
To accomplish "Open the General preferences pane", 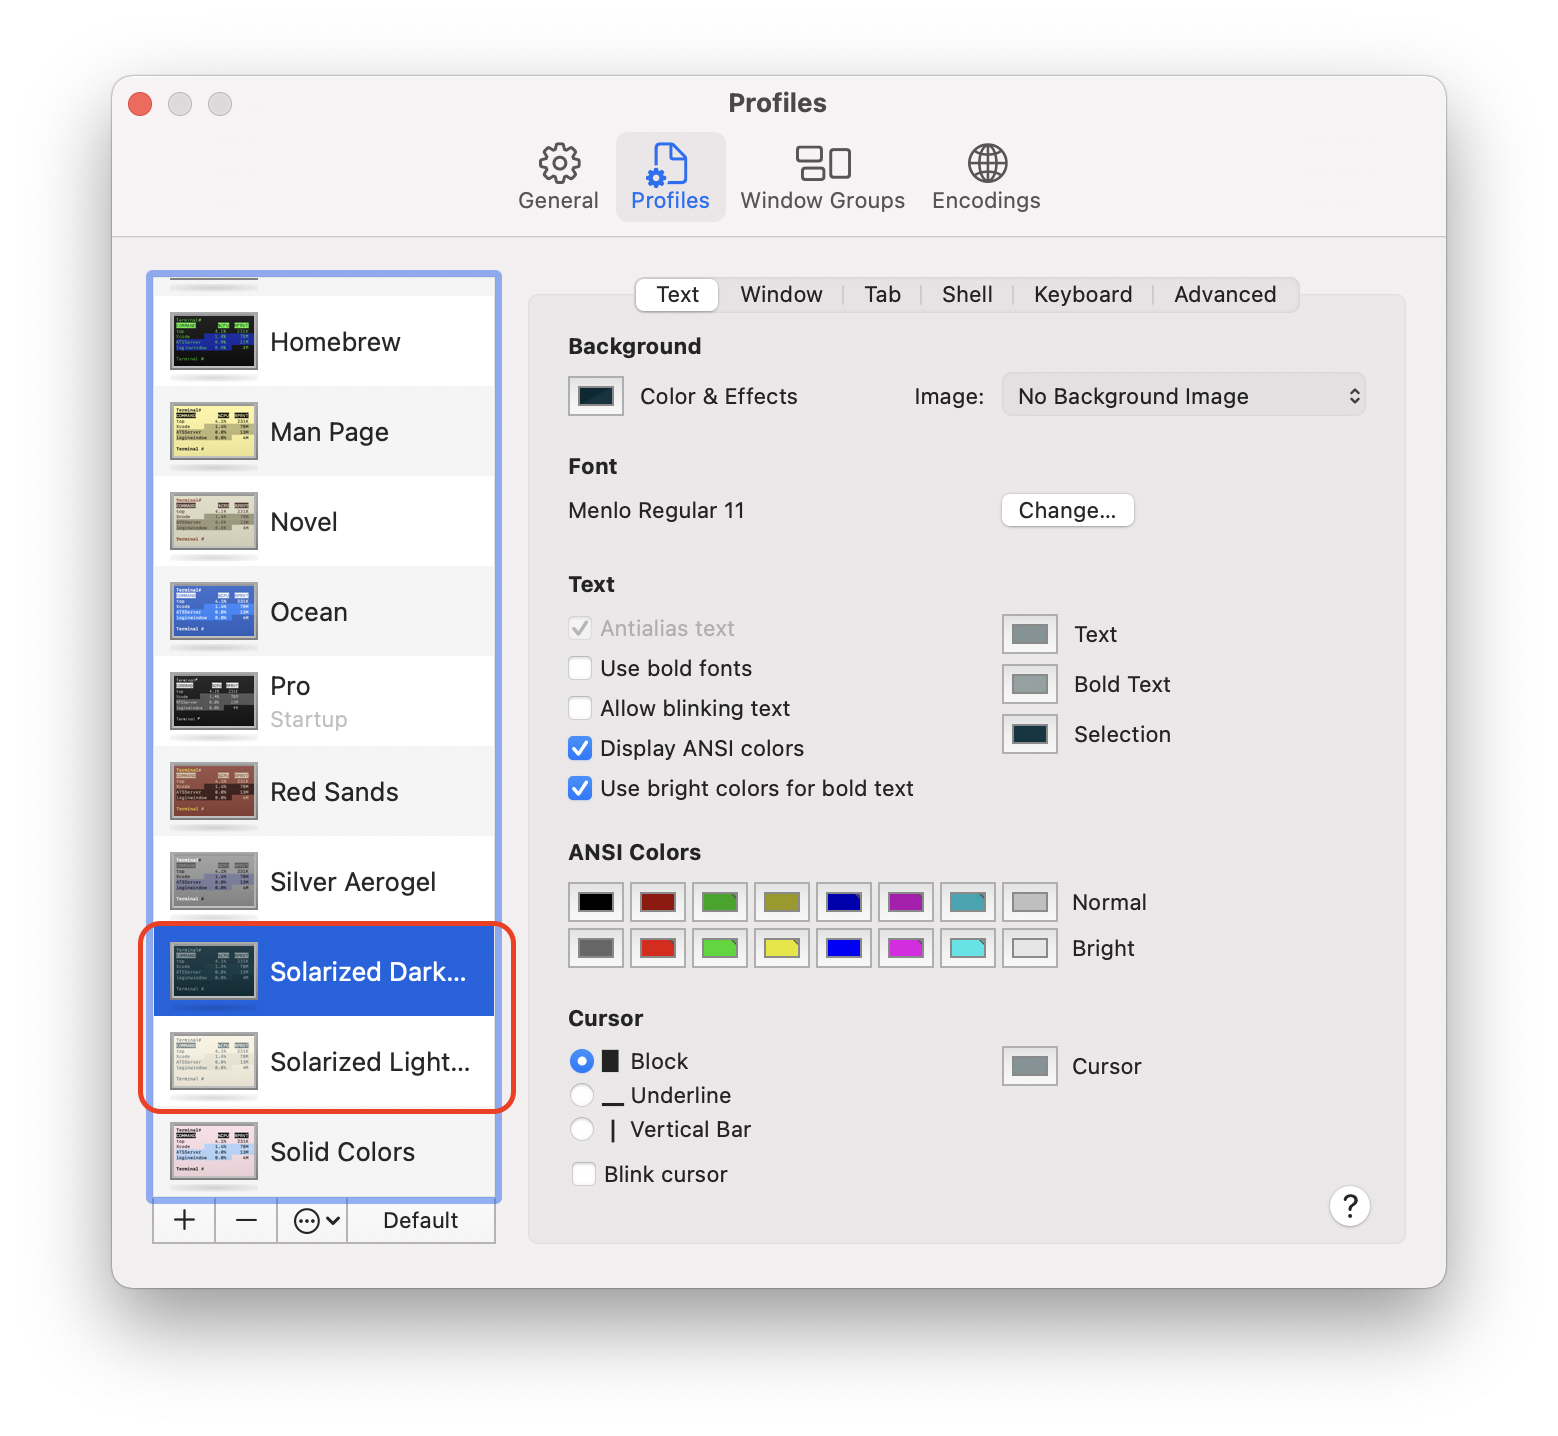I will tap(558, 177).
